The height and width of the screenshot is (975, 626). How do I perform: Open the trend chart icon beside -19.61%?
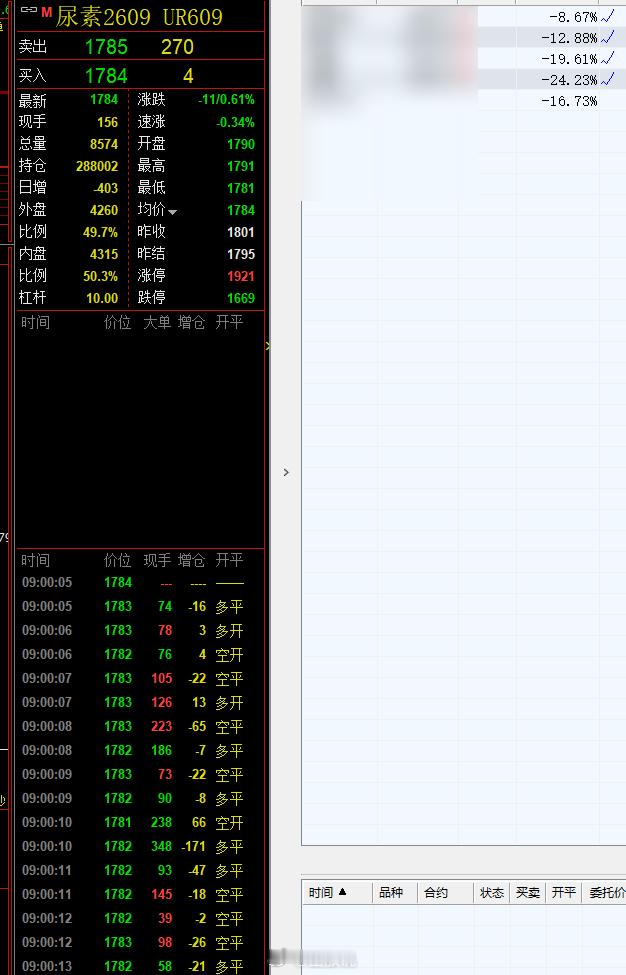click(607, 58)
